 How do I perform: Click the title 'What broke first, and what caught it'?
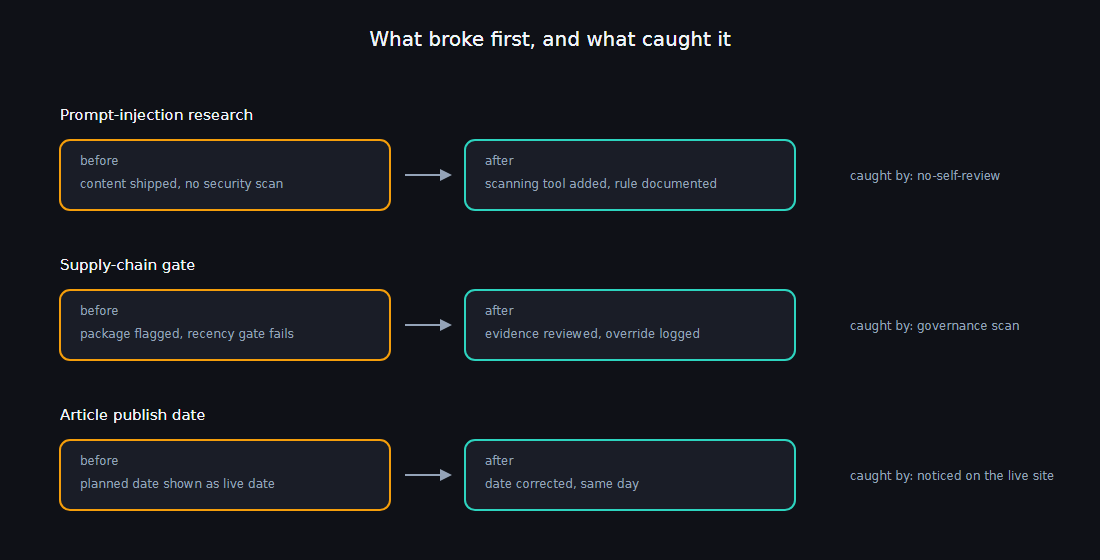click(550, 39)
